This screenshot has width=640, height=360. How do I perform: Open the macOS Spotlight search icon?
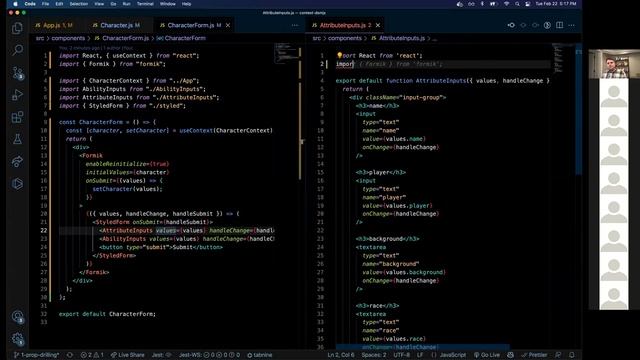tap(517, 4)
